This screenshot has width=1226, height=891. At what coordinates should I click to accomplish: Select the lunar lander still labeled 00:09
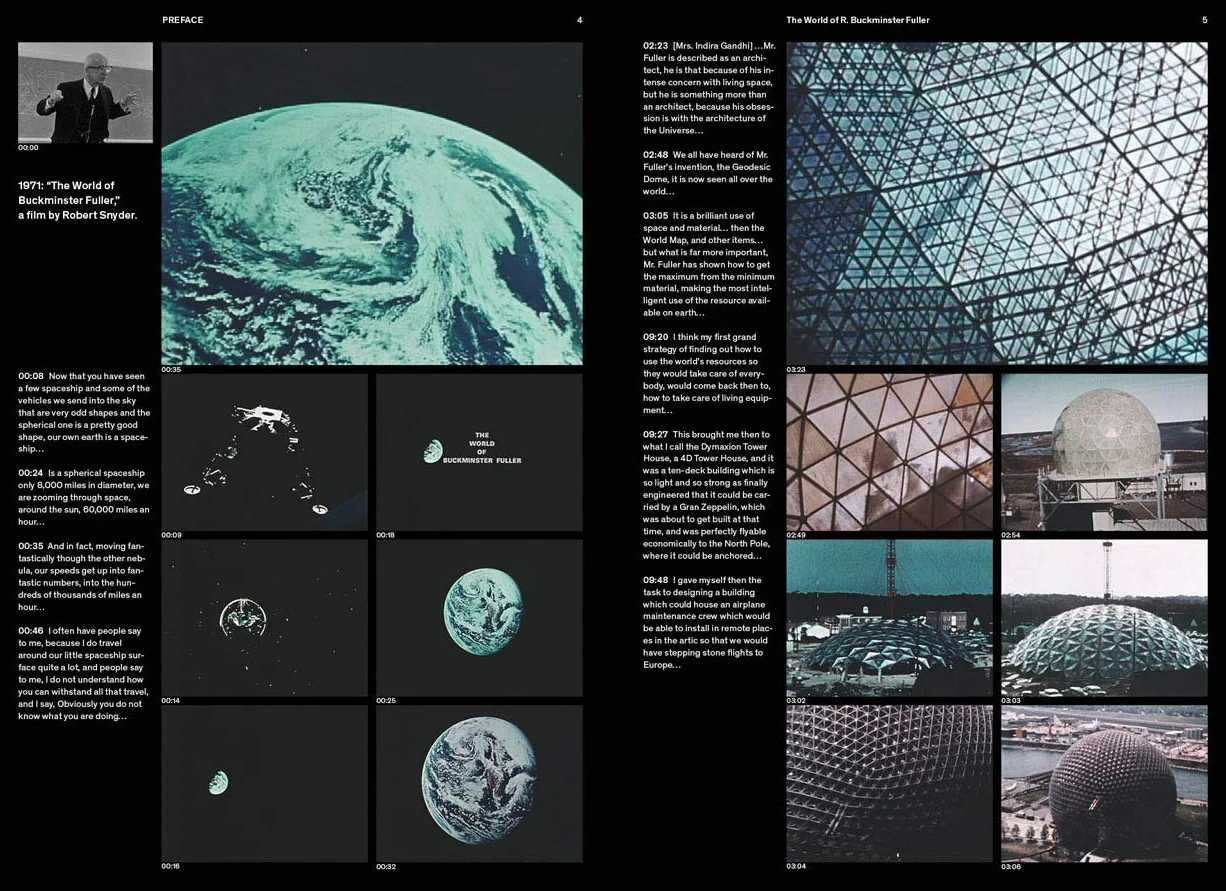click(x=264, y=452)
